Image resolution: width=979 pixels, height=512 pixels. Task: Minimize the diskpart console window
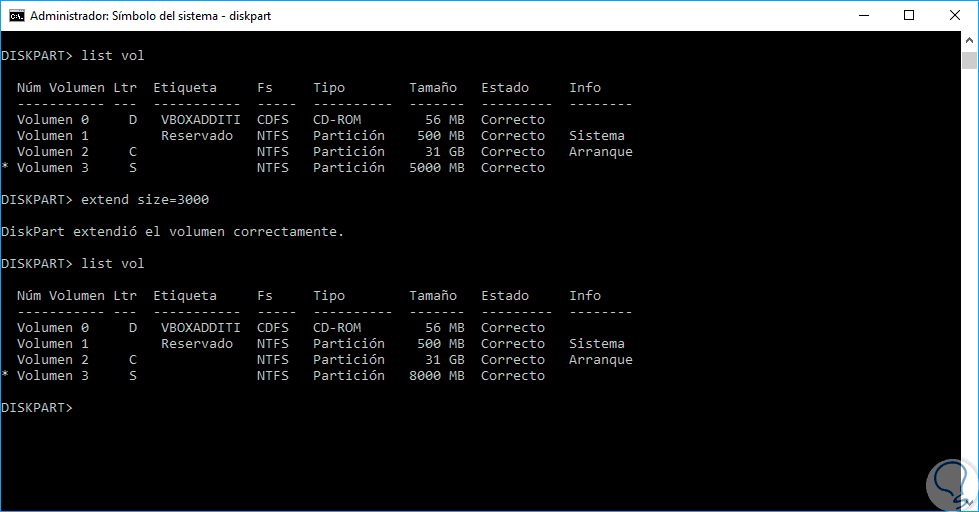(x=862, y=16)
